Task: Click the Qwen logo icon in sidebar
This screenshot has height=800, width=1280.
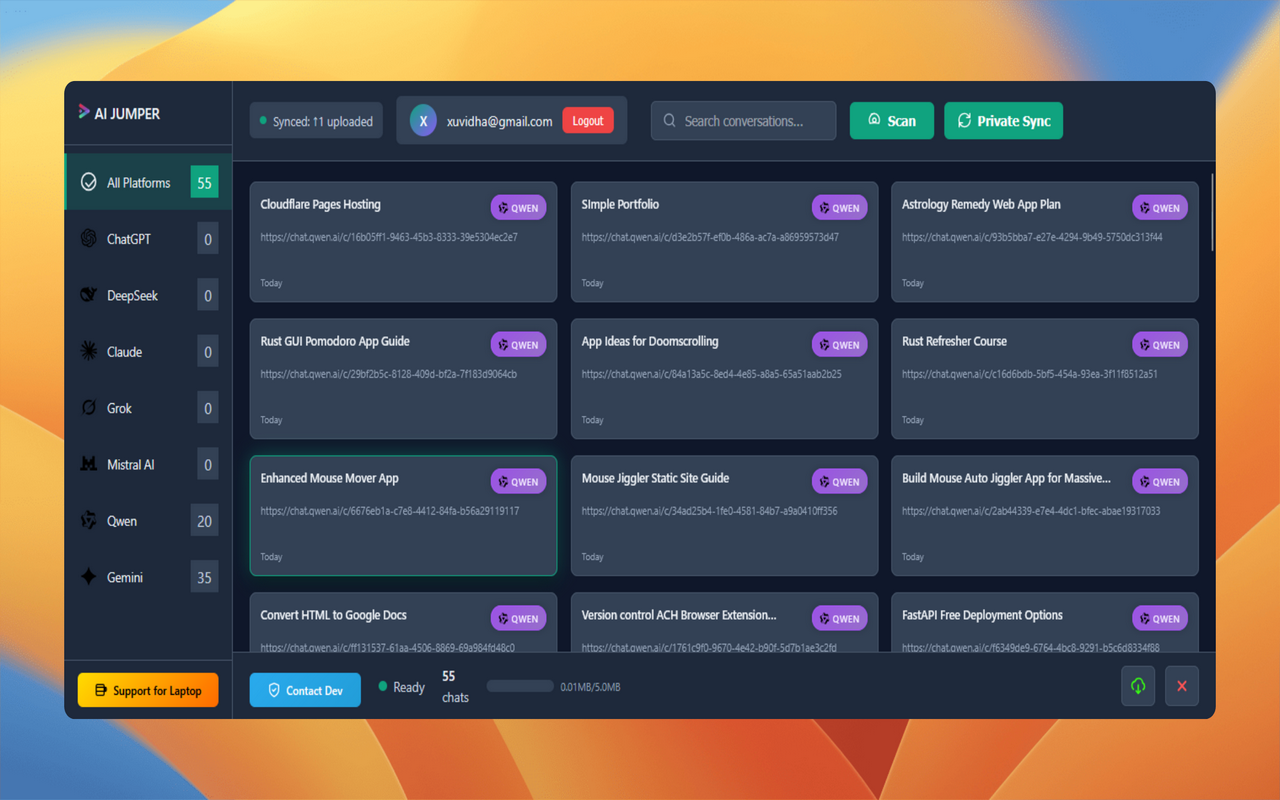Action: click(x=89, y=521)
